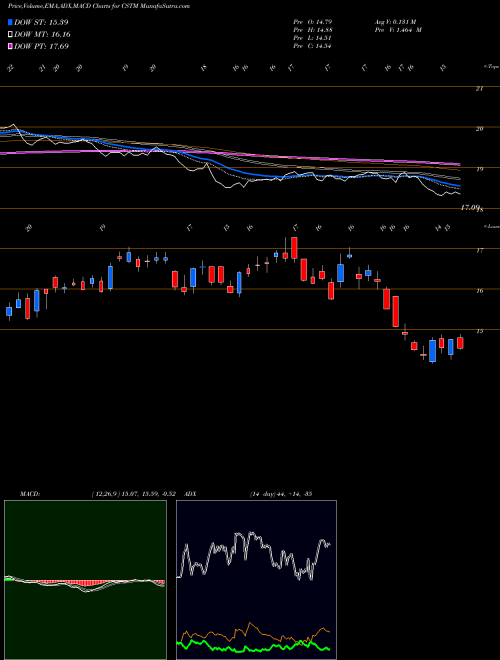Screen dimensions: 500x660
Task: Click the white DOW MT legend swatch
Action: click(11, 35)
